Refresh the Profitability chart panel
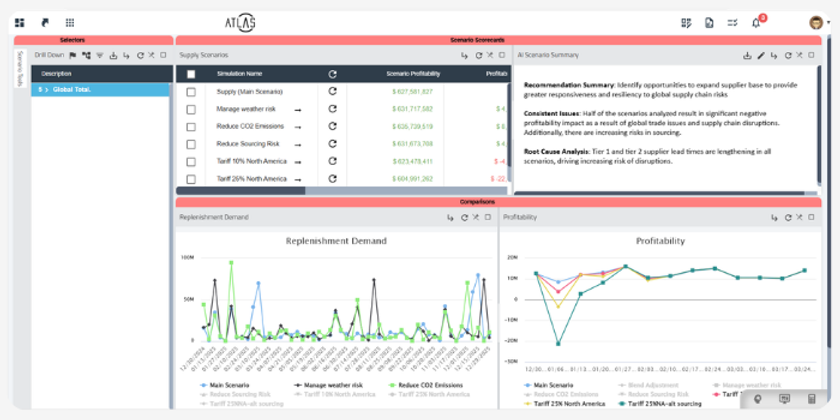This screenshot has height=420, width=840. point(786,217)
